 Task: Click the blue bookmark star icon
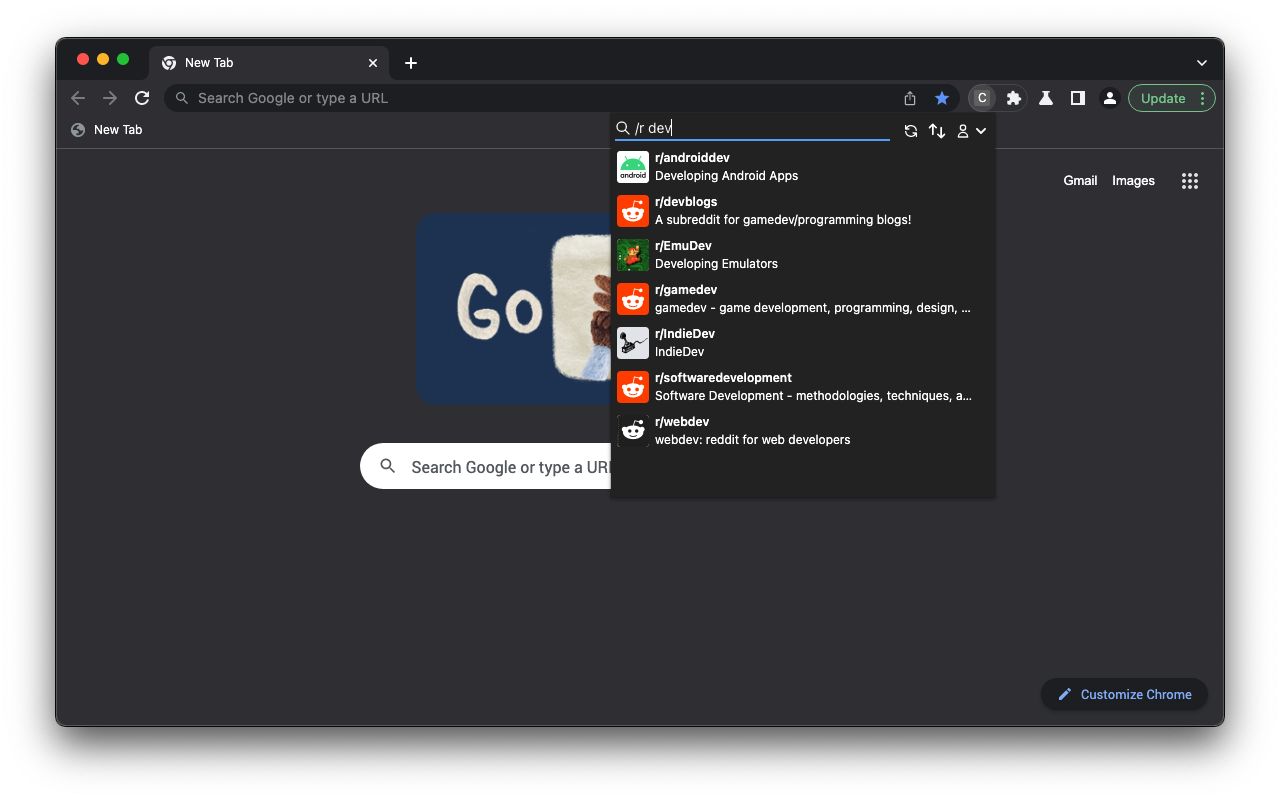pos(942,98)
